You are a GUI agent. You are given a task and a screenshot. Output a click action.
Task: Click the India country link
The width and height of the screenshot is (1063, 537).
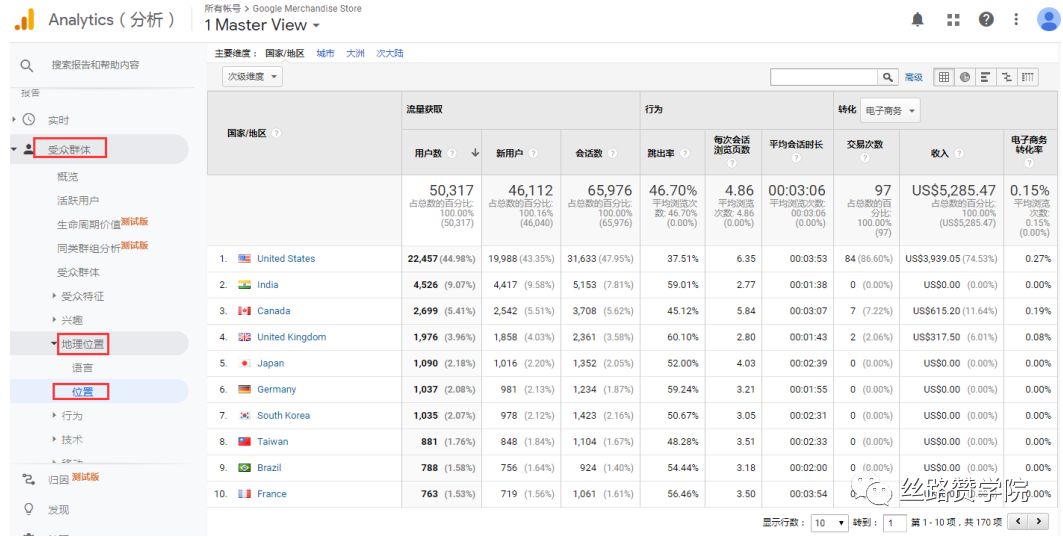[268, 285]
